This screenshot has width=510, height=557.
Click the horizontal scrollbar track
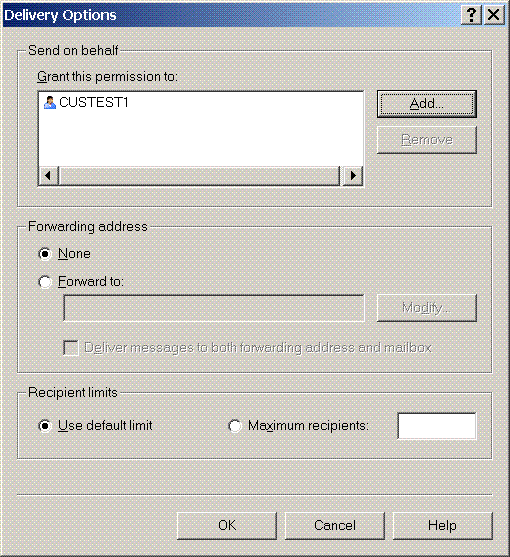click(x=199, y=175)
